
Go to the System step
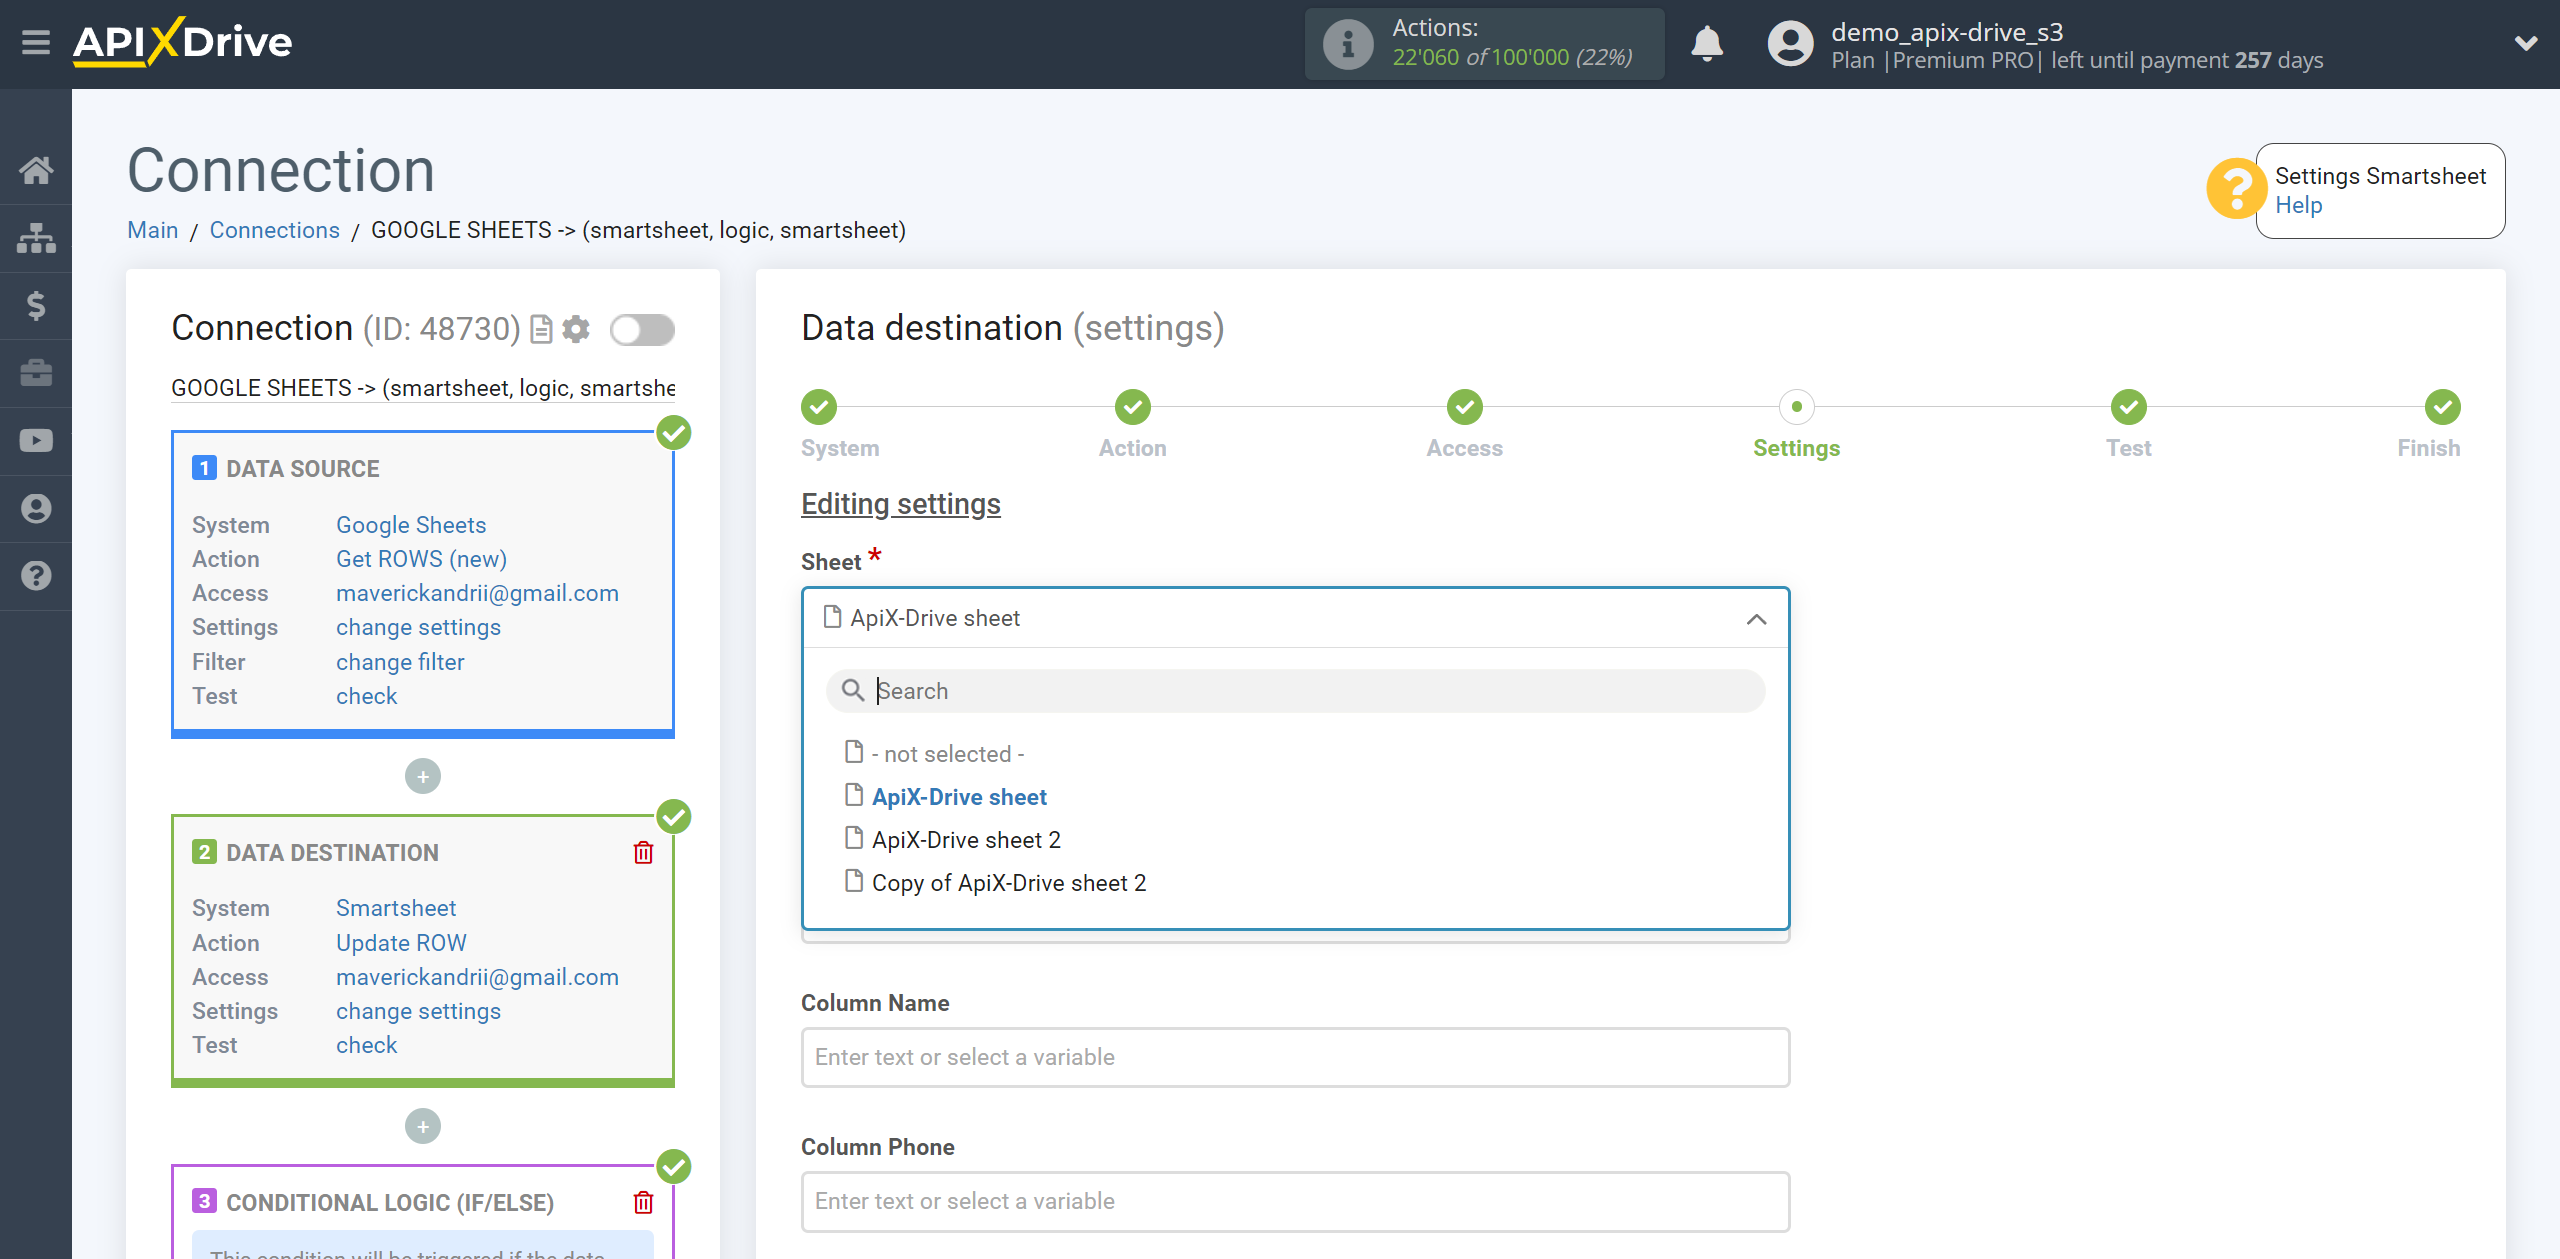[x=819, y=407]
